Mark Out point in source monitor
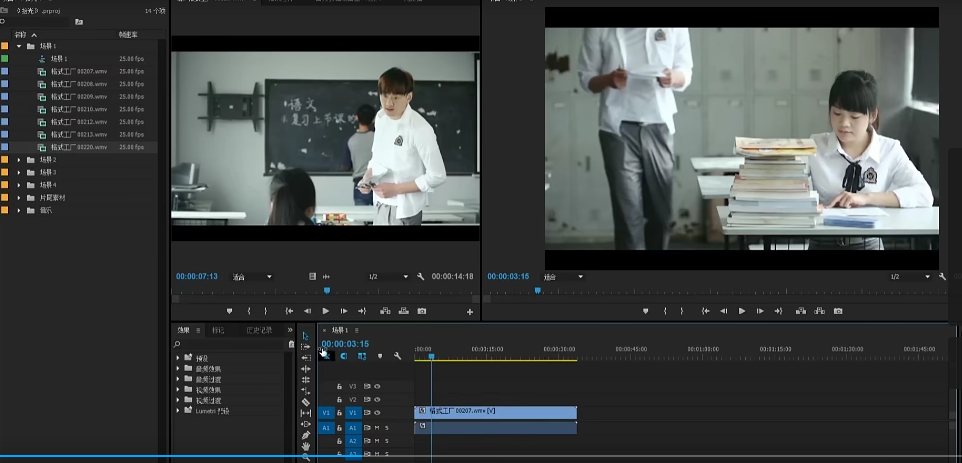This screenshot has width=962, height=463. point(266,311)
